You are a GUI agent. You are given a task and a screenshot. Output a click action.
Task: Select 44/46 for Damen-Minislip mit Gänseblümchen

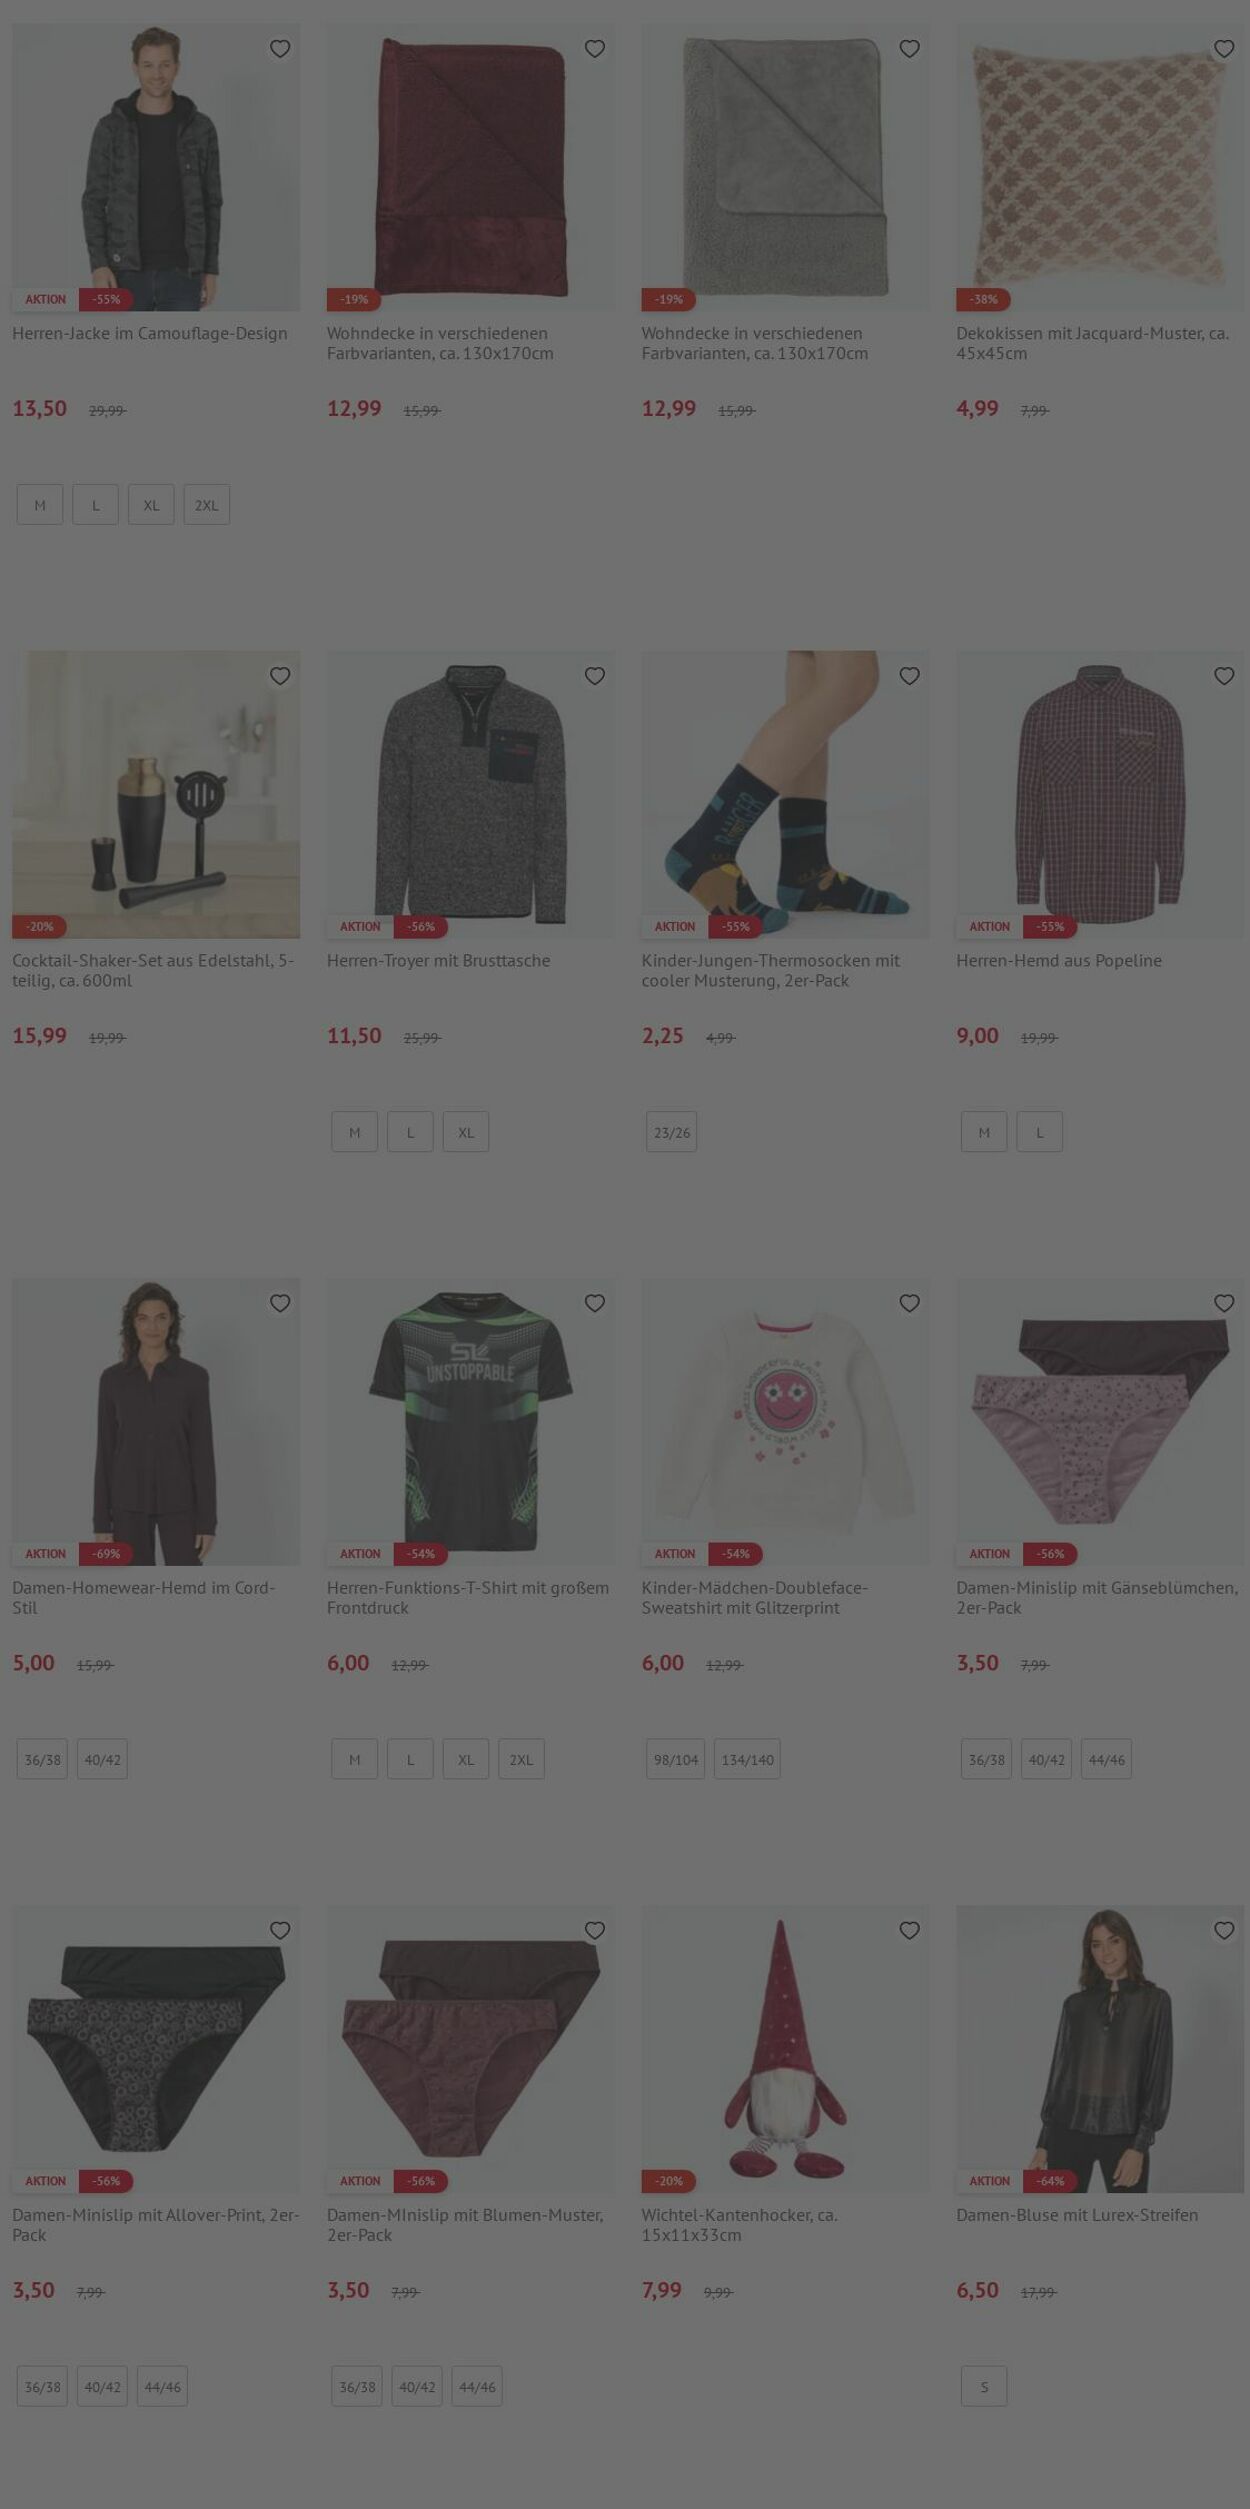[x=1106, y=1759]
